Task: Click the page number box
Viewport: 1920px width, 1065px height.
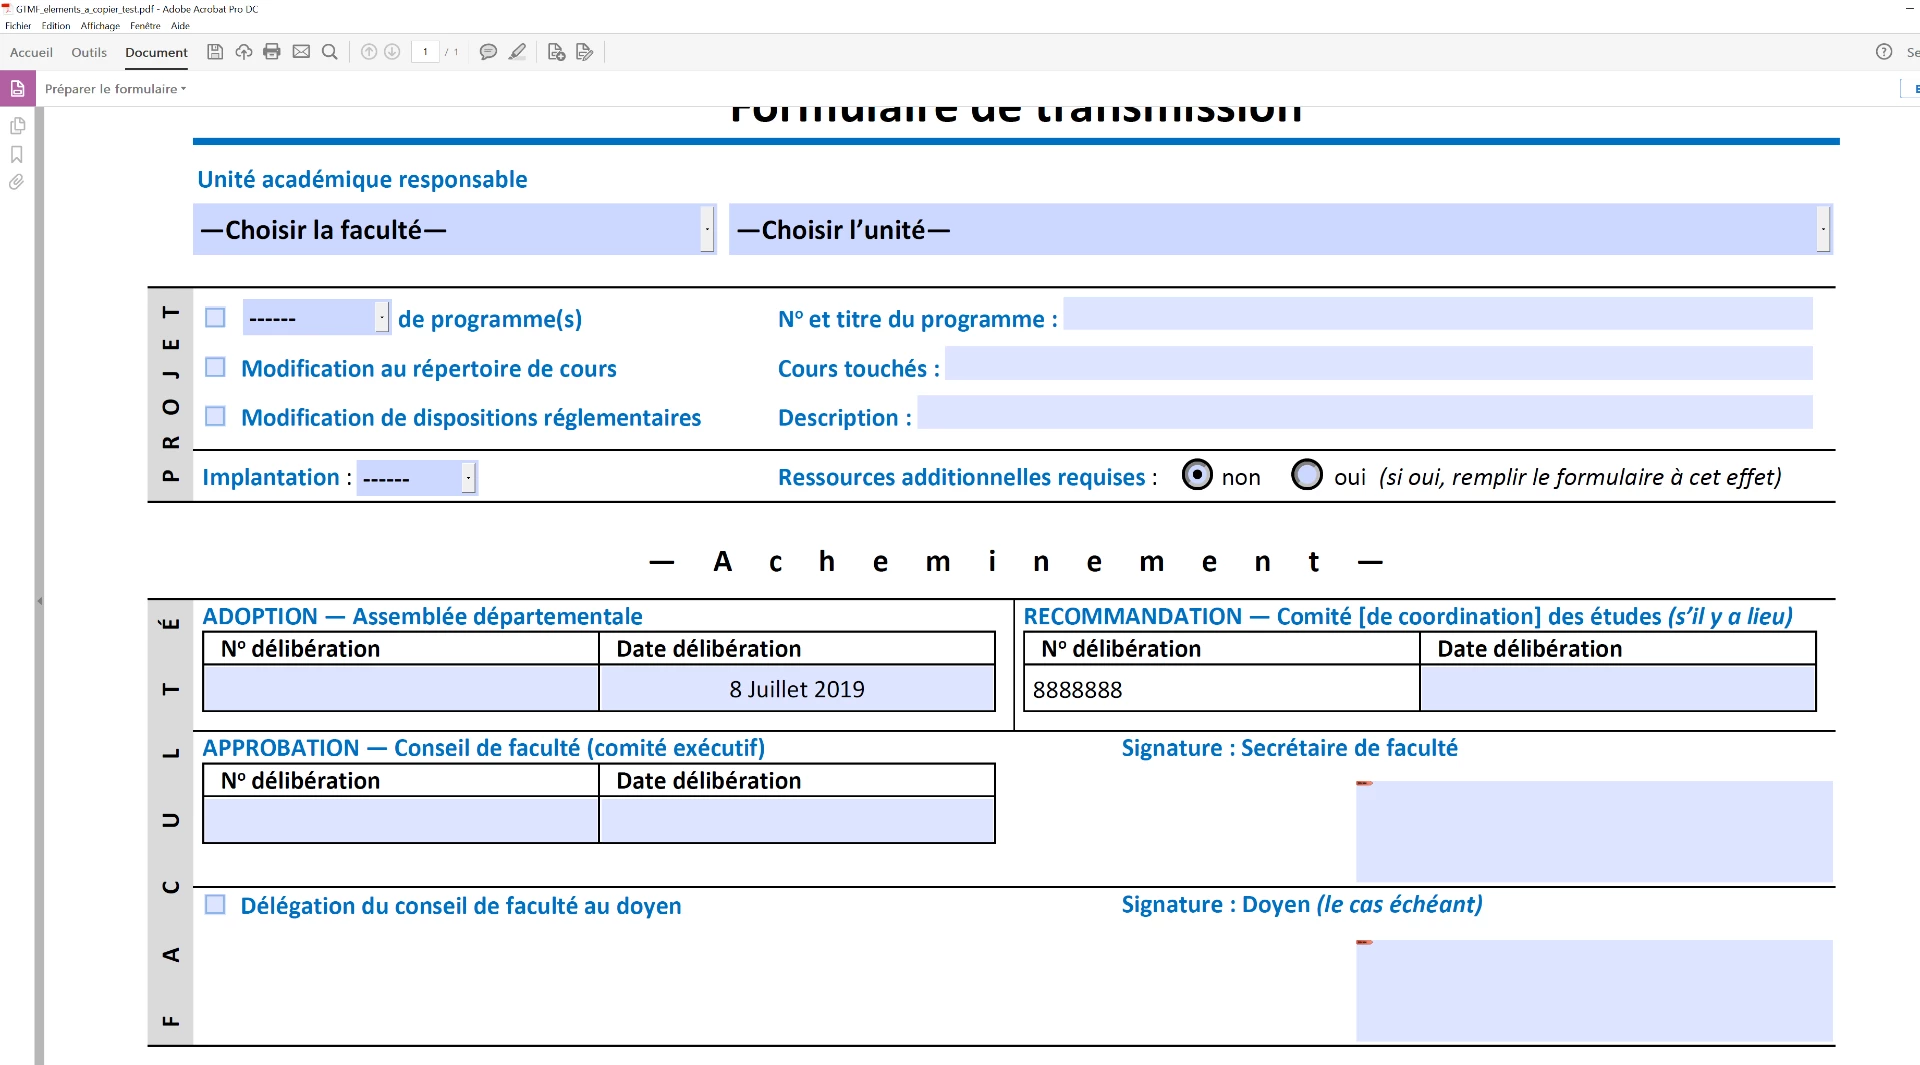Action: point(425,52)
